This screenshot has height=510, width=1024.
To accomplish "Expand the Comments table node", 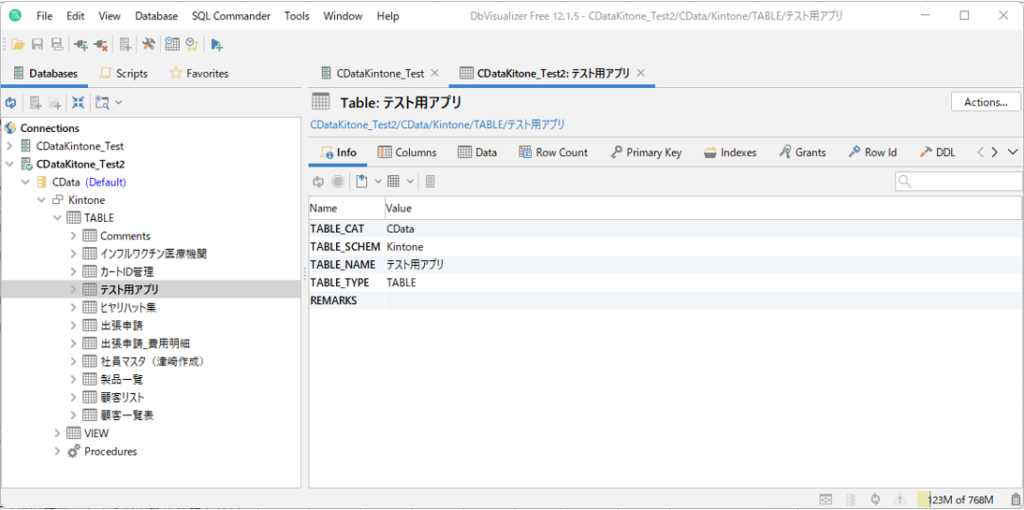I will pyautogui.click(x=73, y=236).
